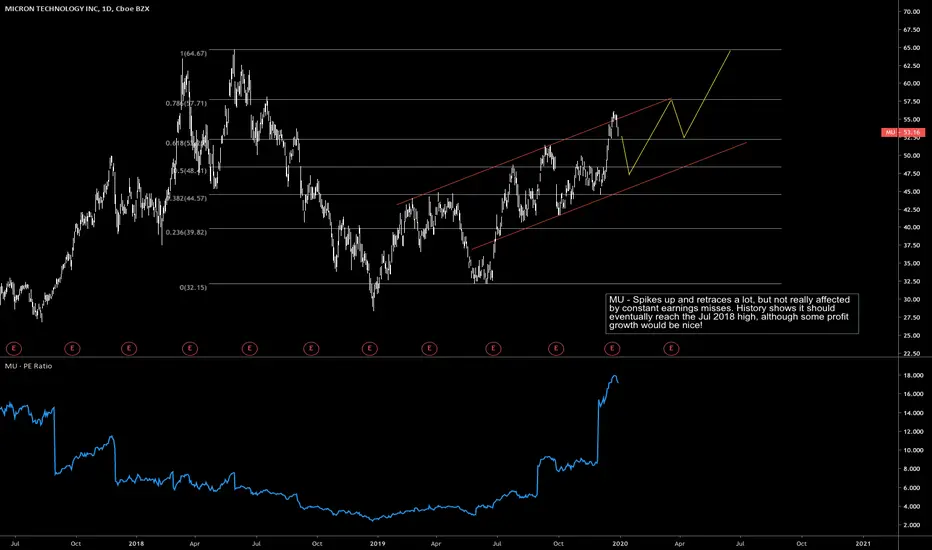The height and width of the screenshot is (550, 932).
Task: Open the earnings marker just before Oct 2018
Action: (311, 348)
